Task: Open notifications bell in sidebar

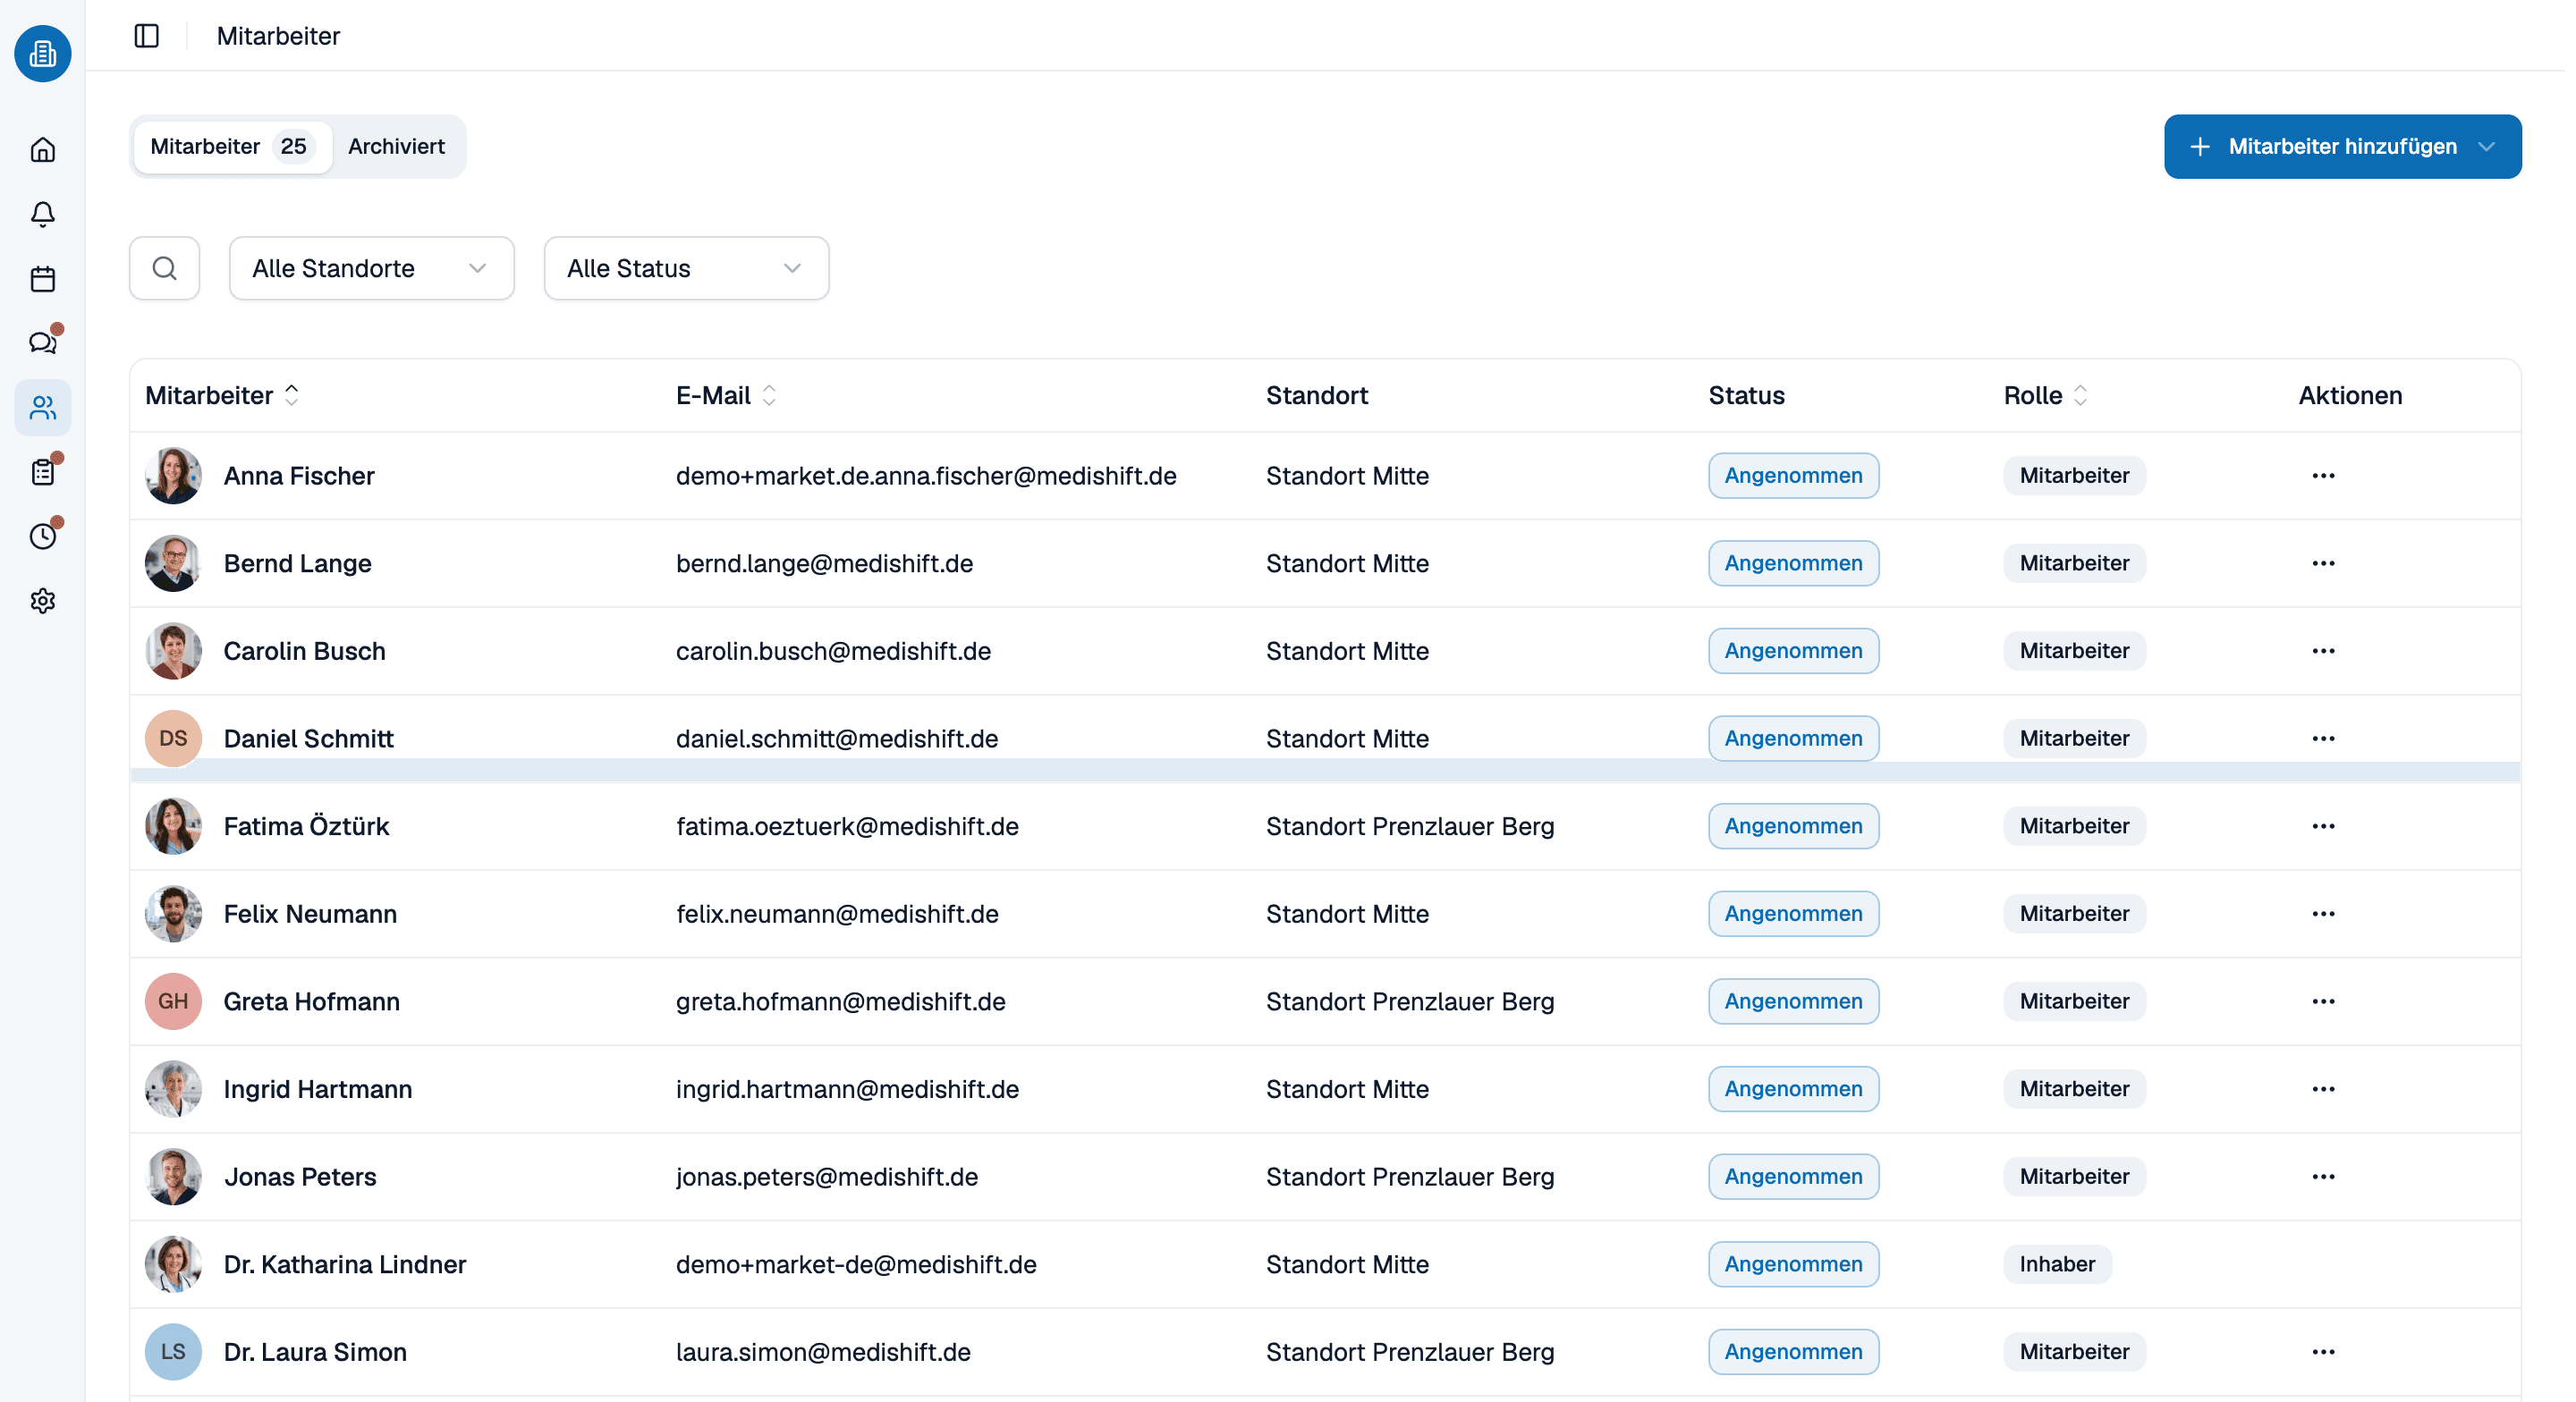Action: tap(43, 214)
